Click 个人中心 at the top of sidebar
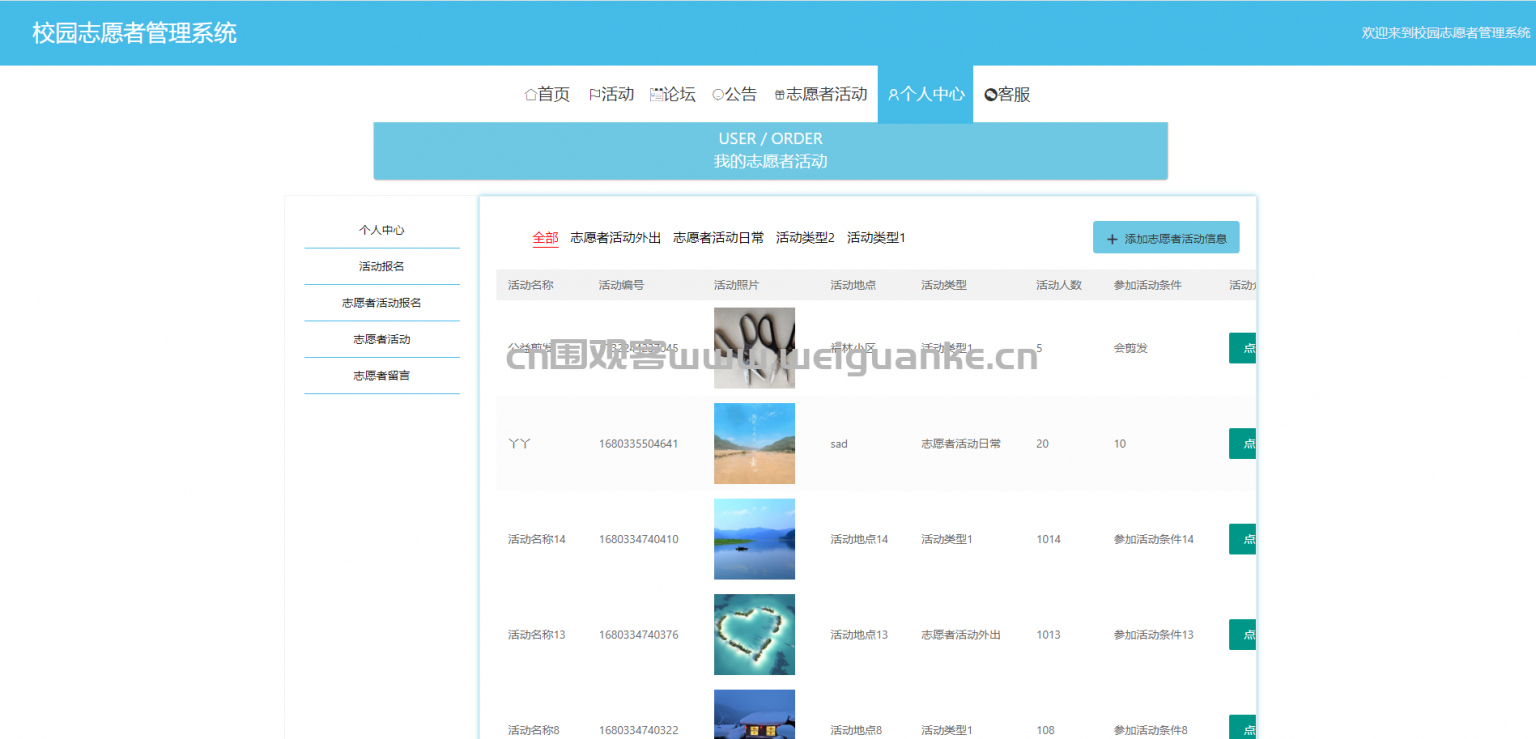Viewport: 1536px width, 739px height. pyautogui.click(x=382, y=229)
